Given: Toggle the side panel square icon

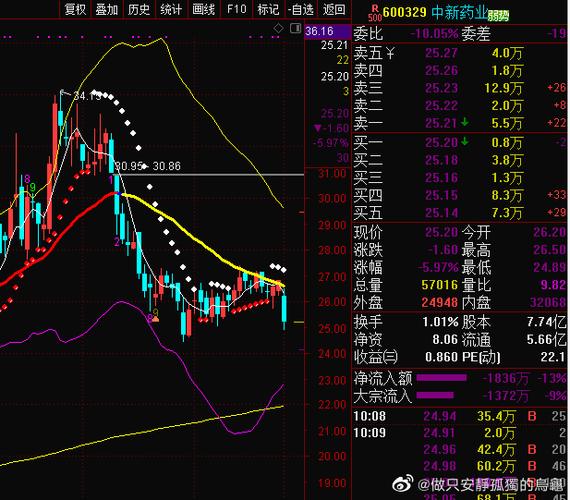Looking at the screenshot, I should [x=295, y=28].
